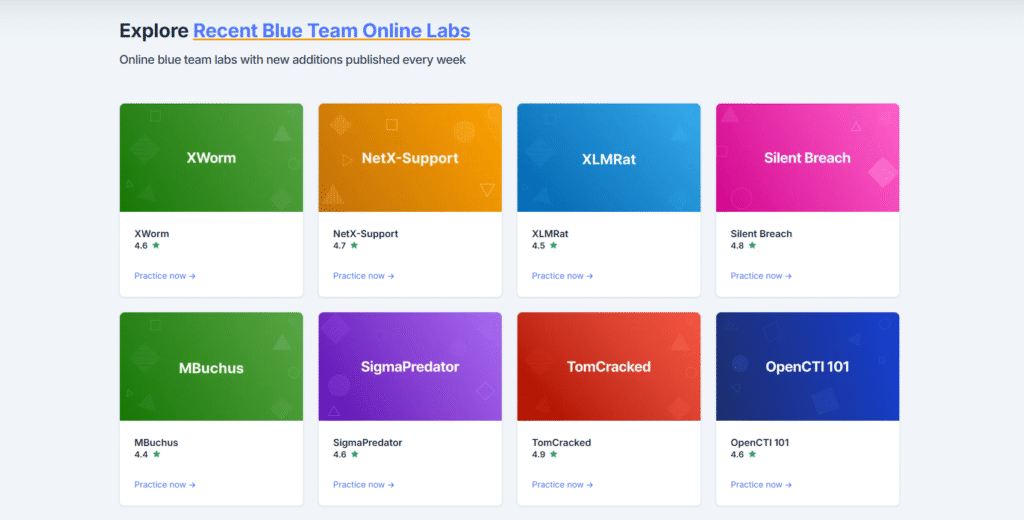Click the 4.5 rating value for XLMRat
The width and height of the screenshot is (1024, 520).
pyautogui.click(x=539, y=246)
